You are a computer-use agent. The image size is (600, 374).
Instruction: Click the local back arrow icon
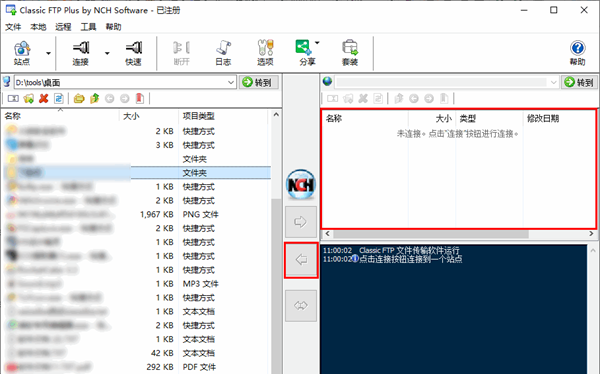click(109, 99)
